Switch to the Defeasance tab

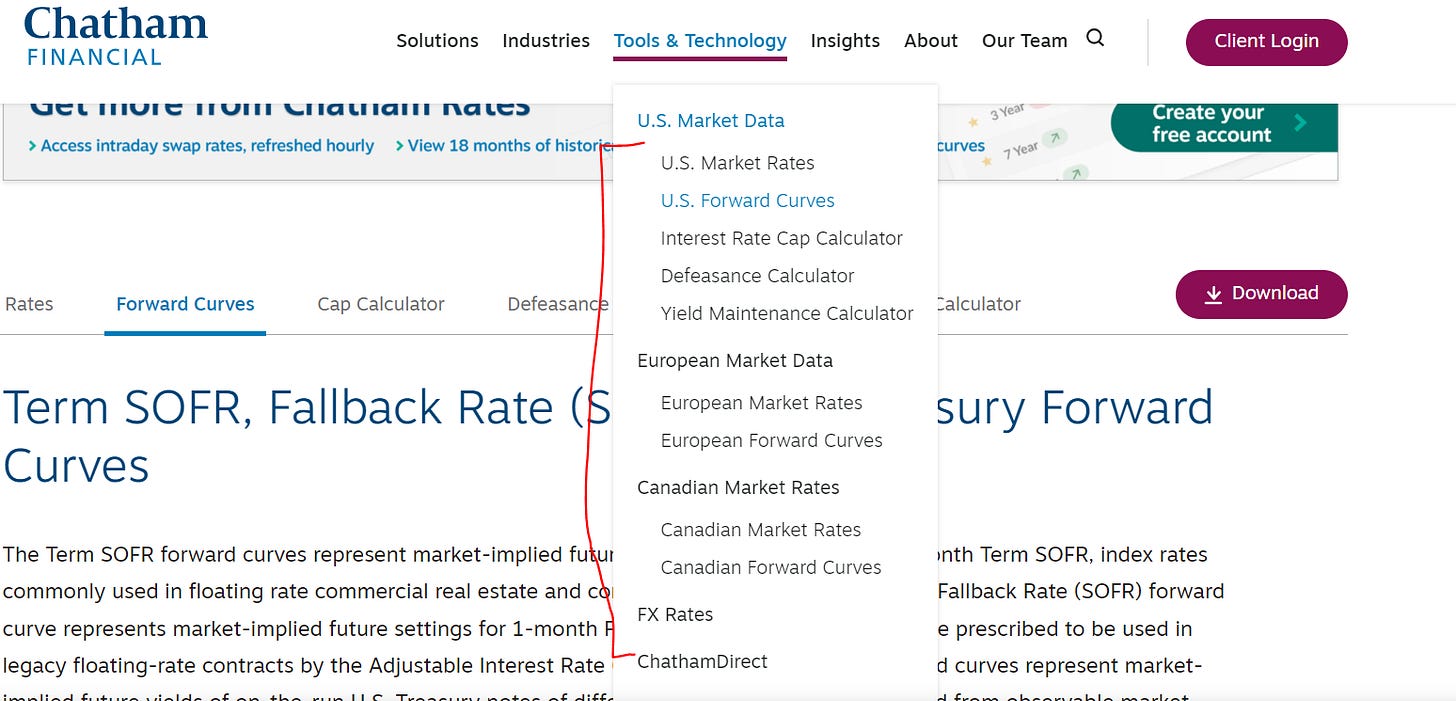point(557,304)
